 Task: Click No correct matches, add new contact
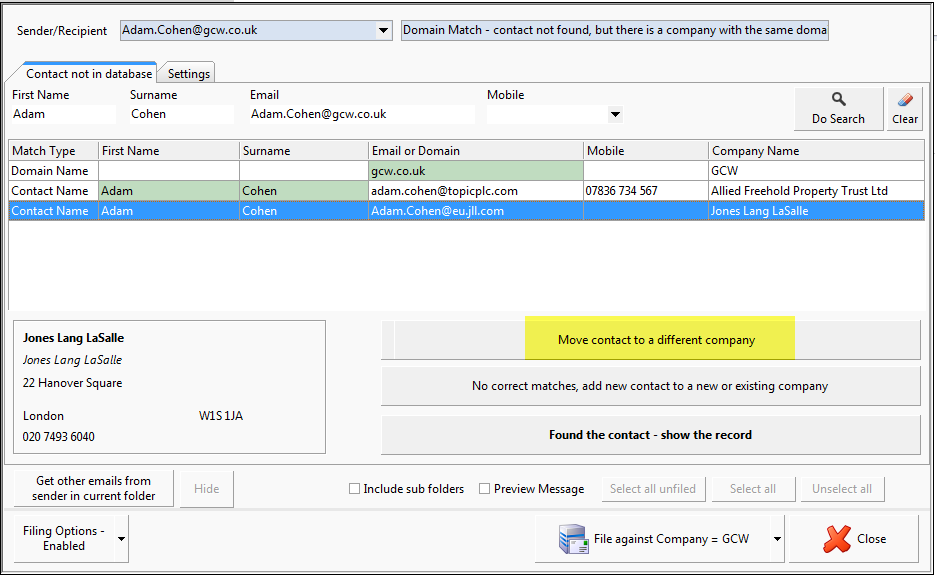pyautogui.click(x=650, y=386)
